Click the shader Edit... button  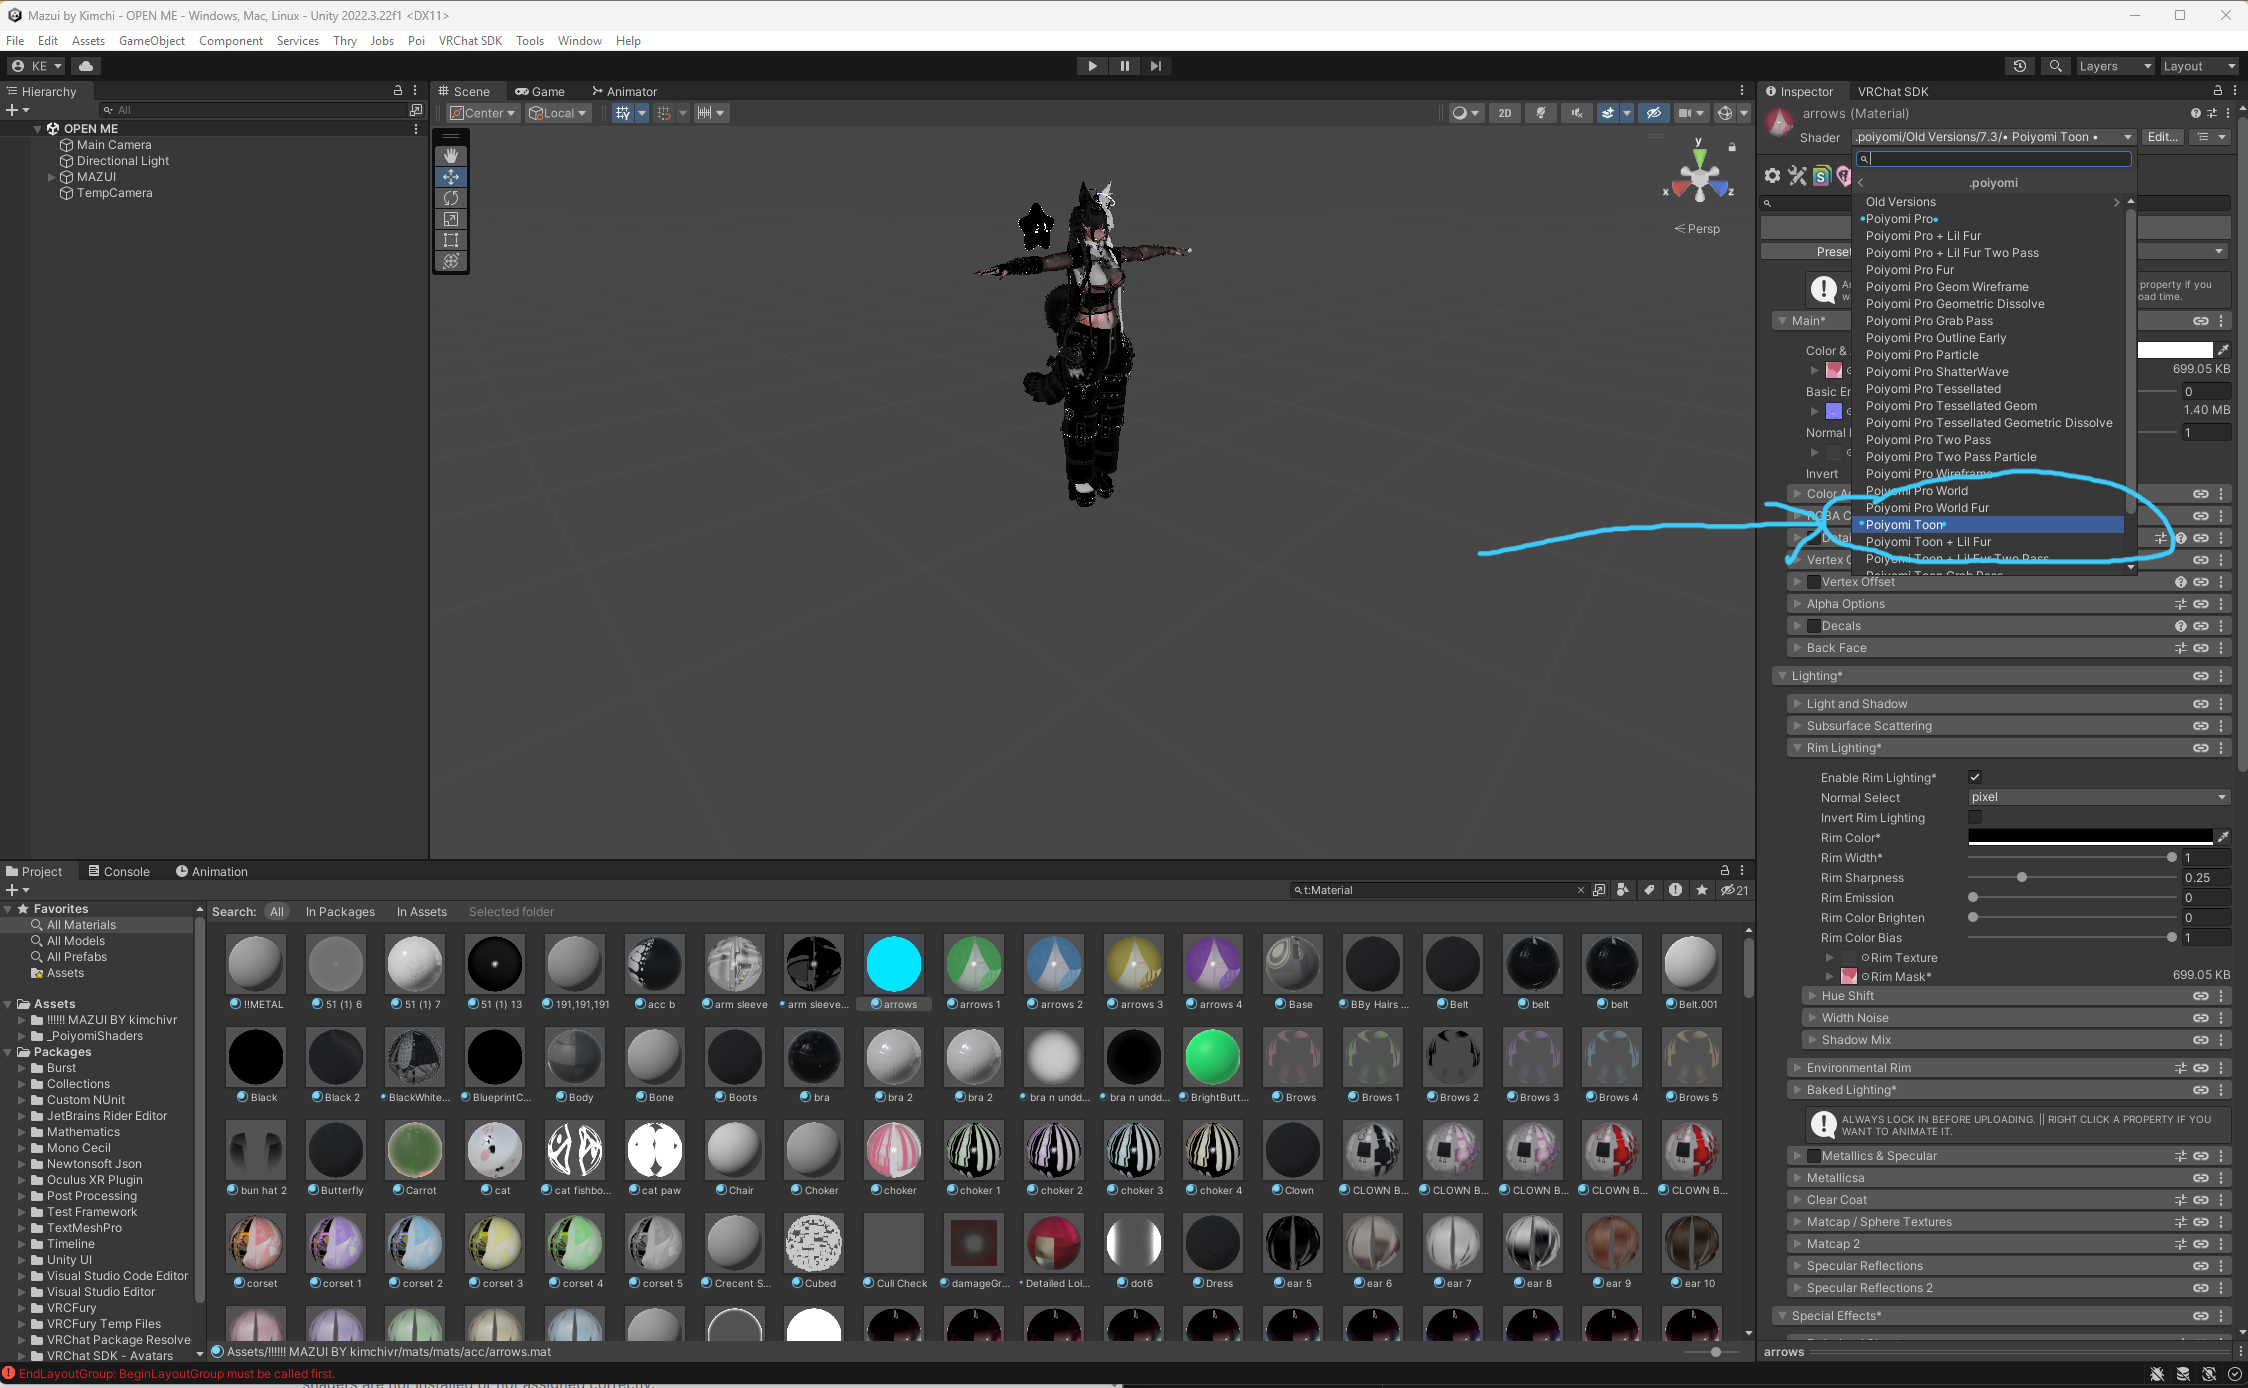click(2162, 137)
